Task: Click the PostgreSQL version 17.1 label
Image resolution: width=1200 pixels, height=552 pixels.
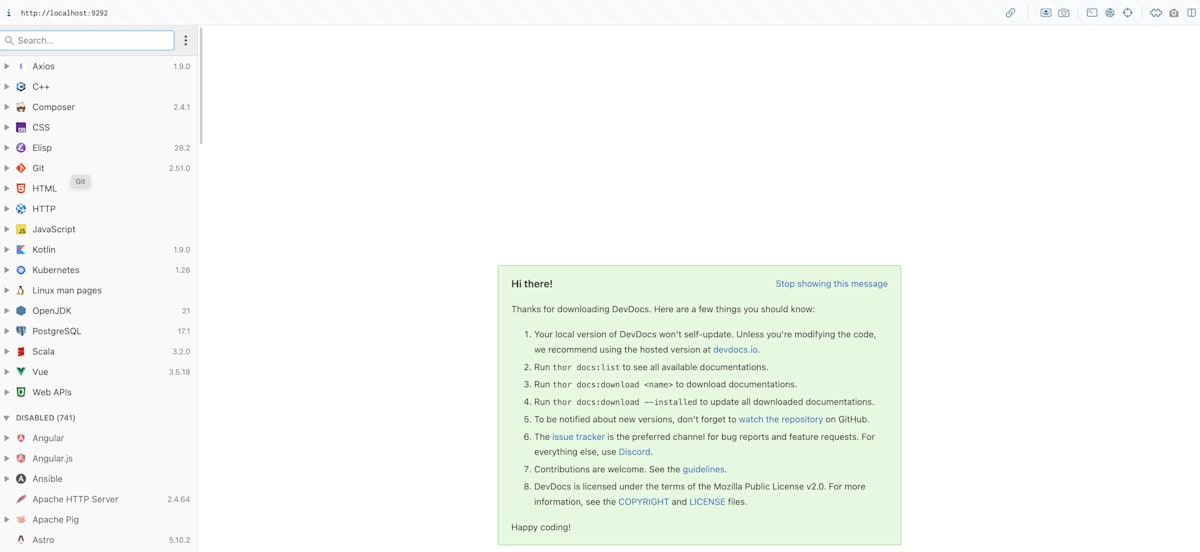Action: coord(184,331)
